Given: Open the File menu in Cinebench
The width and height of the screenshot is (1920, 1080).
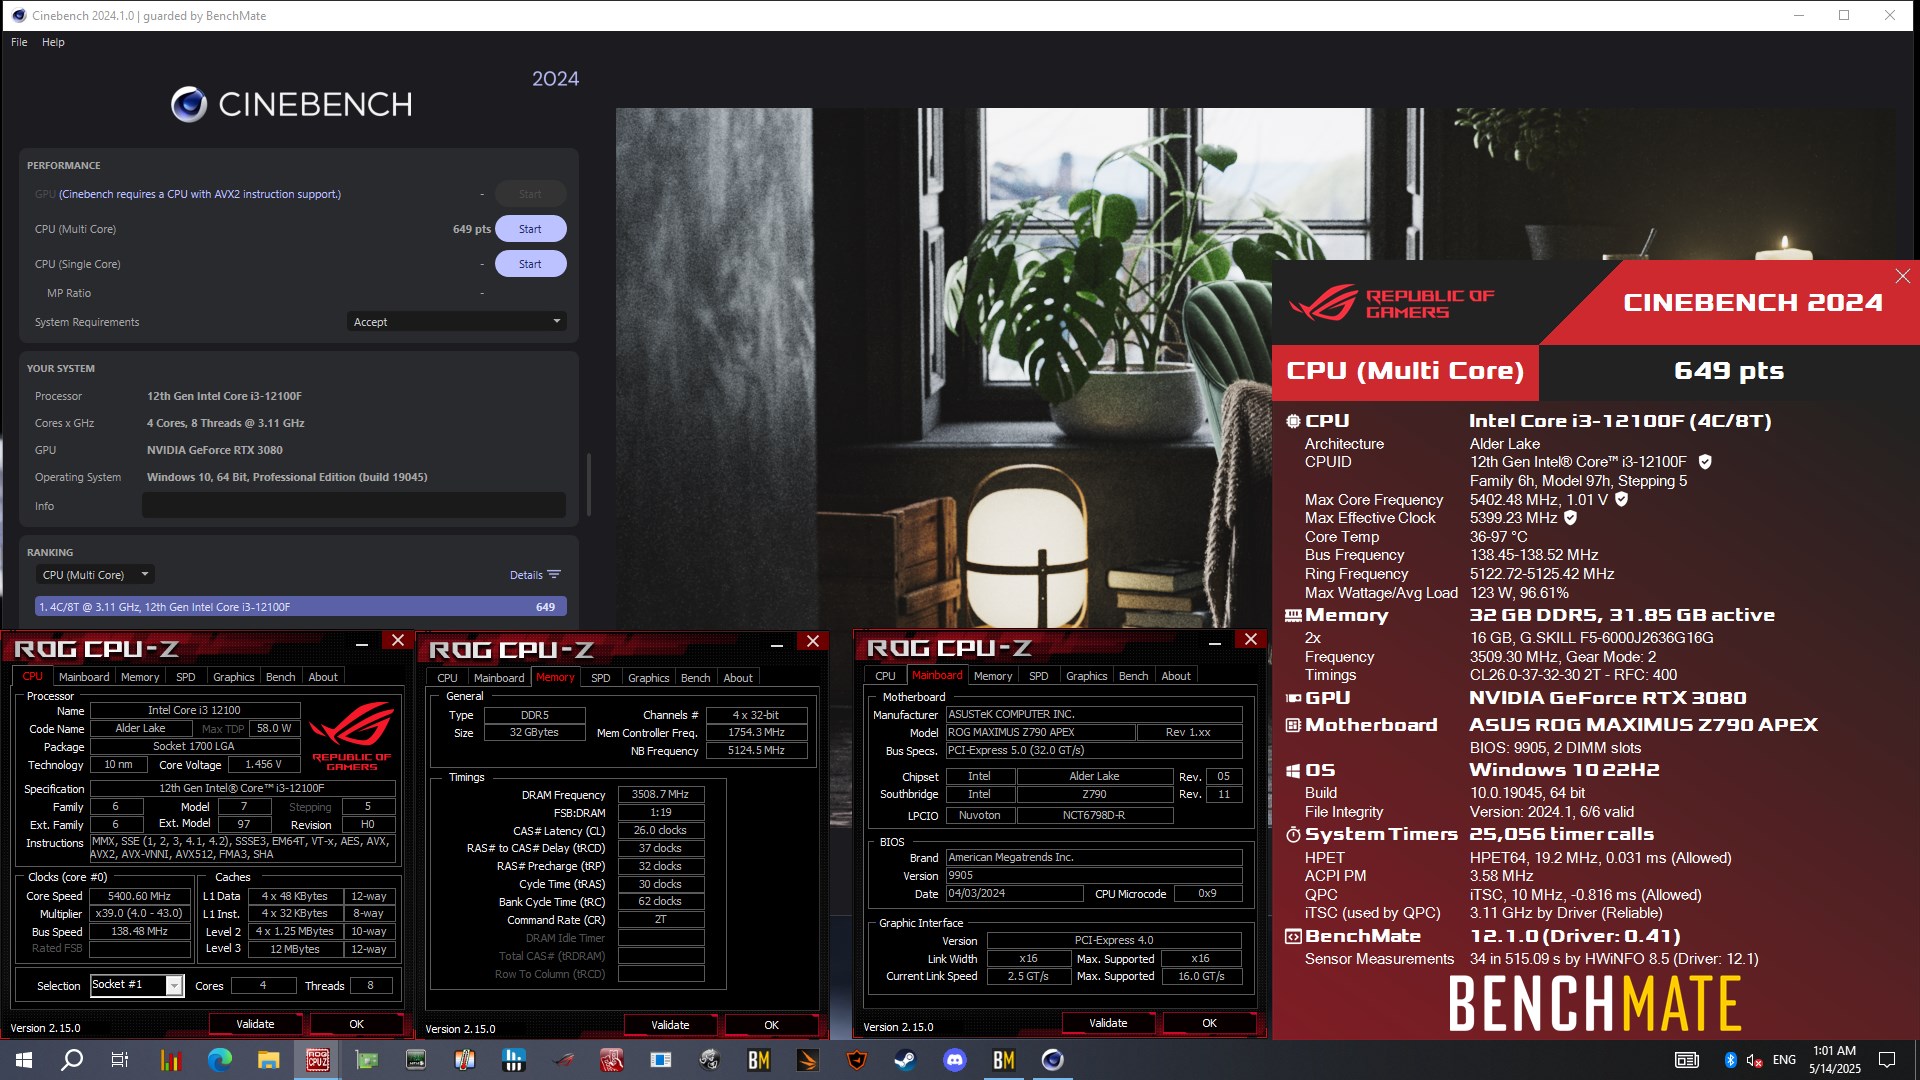Looking at the screenshot, I should point(19,42).
